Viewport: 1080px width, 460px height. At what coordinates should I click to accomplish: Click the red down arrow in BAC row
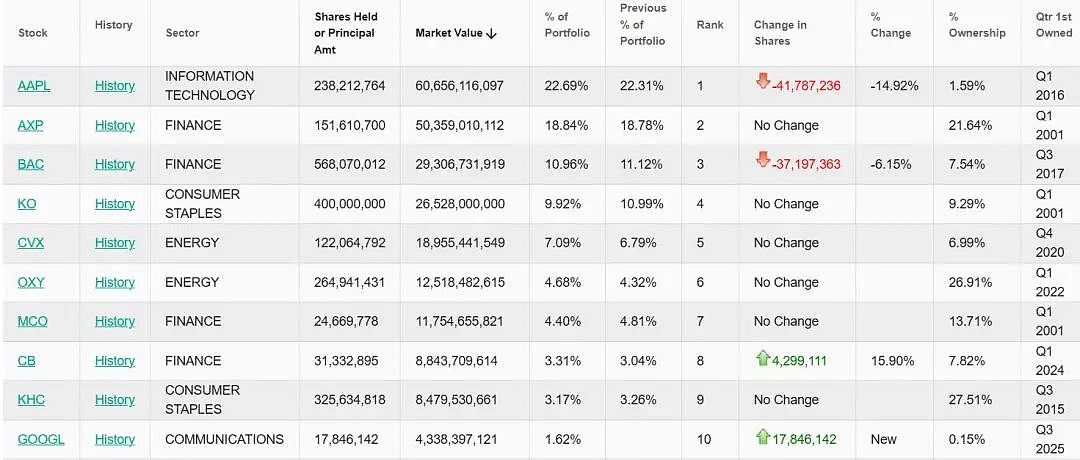[x=762, y=161]
